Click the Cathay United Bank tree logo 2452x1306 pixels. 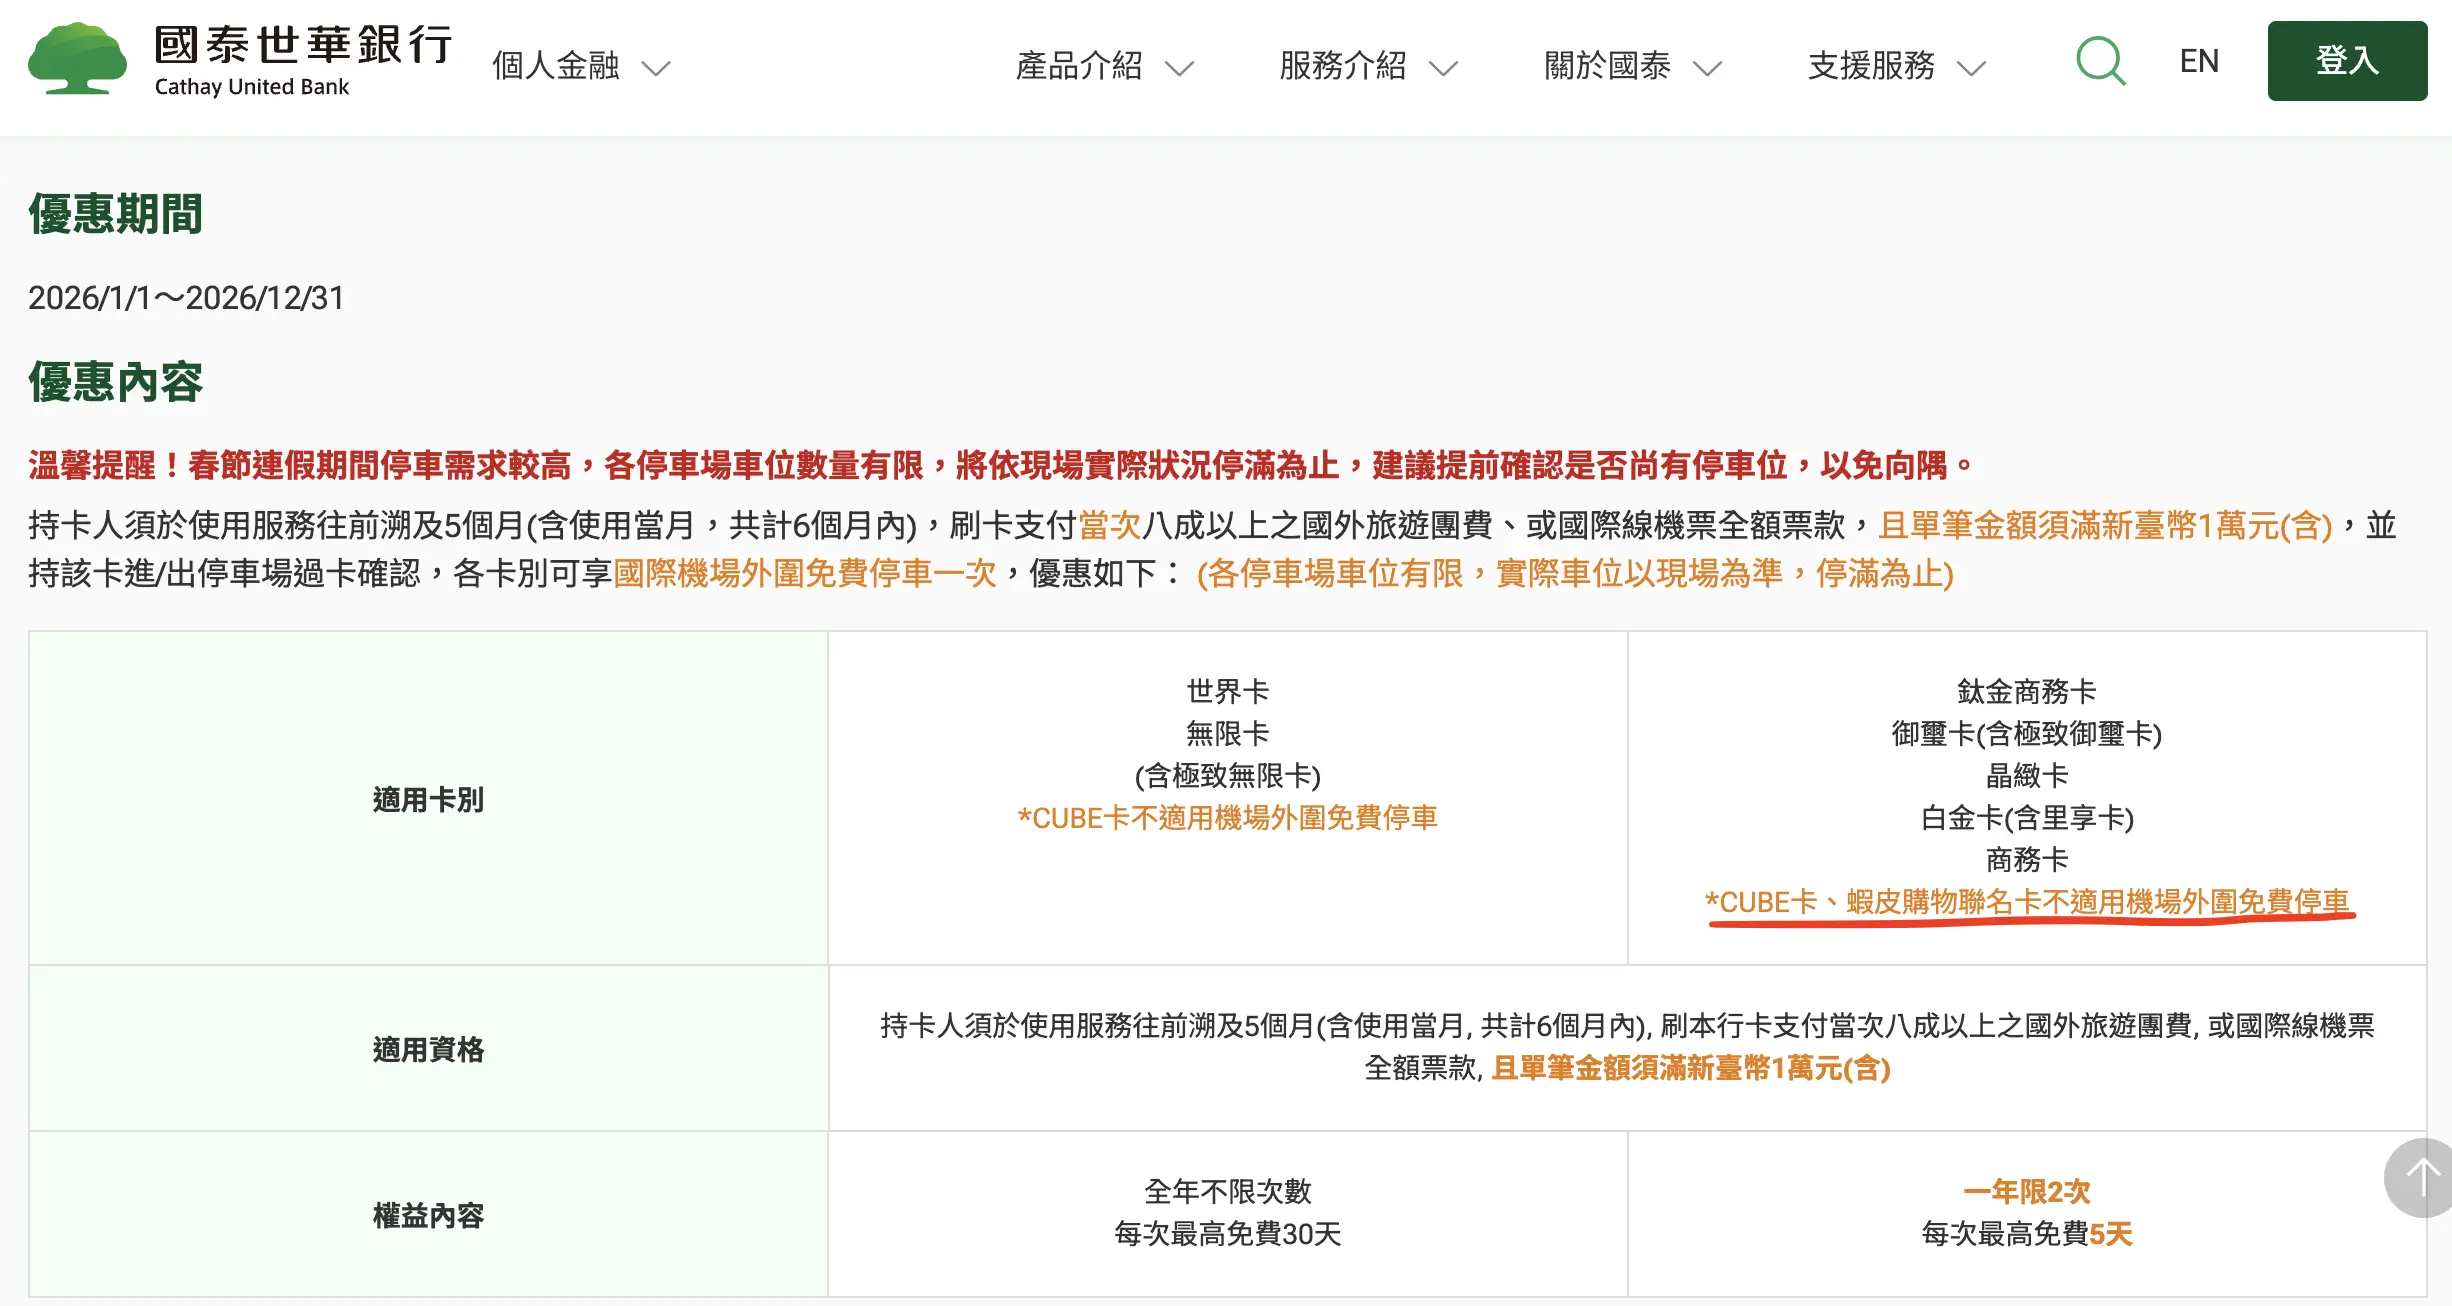[x=78, y=60]
